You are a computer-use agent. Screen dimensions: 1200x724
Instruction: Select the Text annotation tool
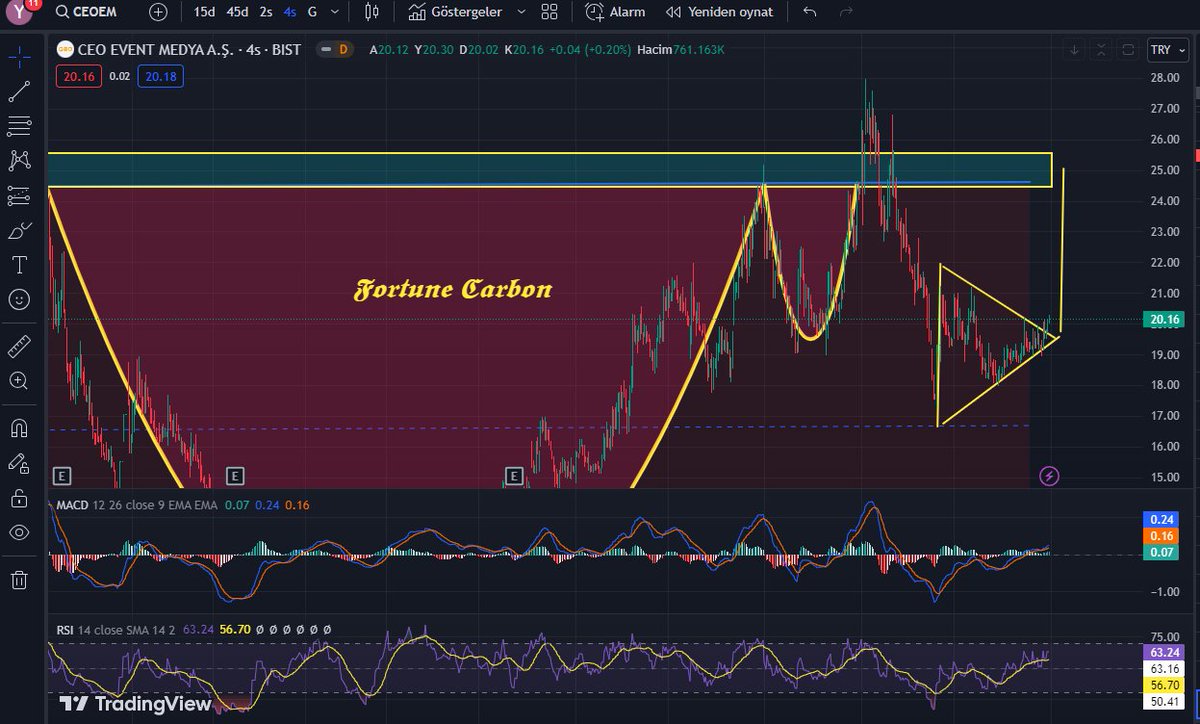coord(19,265)
